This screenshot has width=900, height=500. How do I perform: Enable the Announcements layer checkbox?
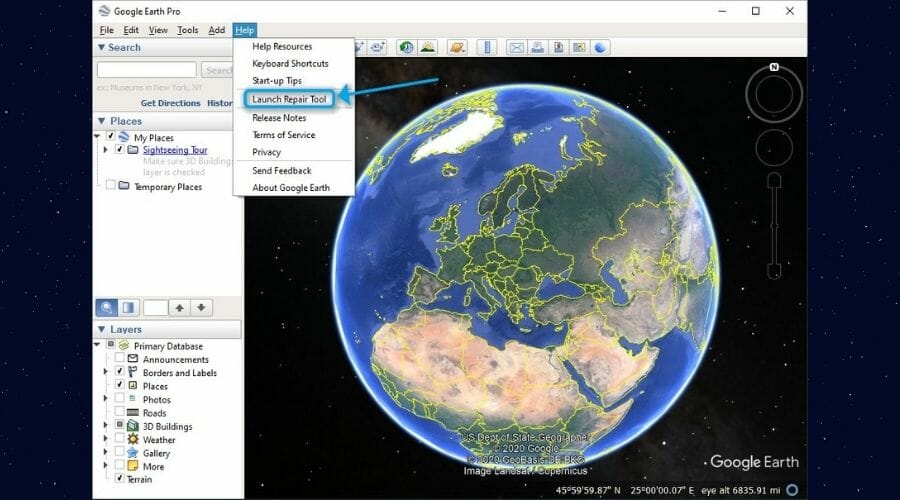119,358
